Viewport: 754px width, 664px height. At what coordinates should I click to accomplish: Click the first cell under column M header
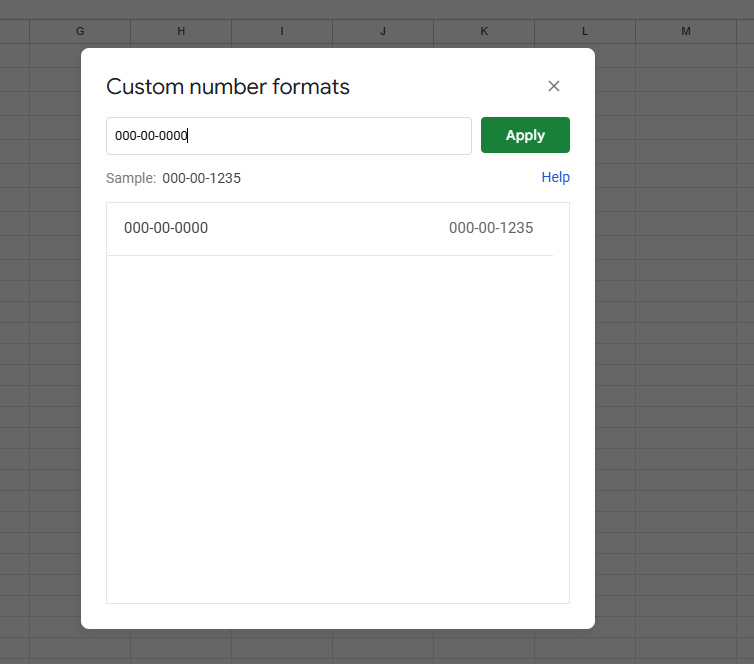[x=686, y=55]
